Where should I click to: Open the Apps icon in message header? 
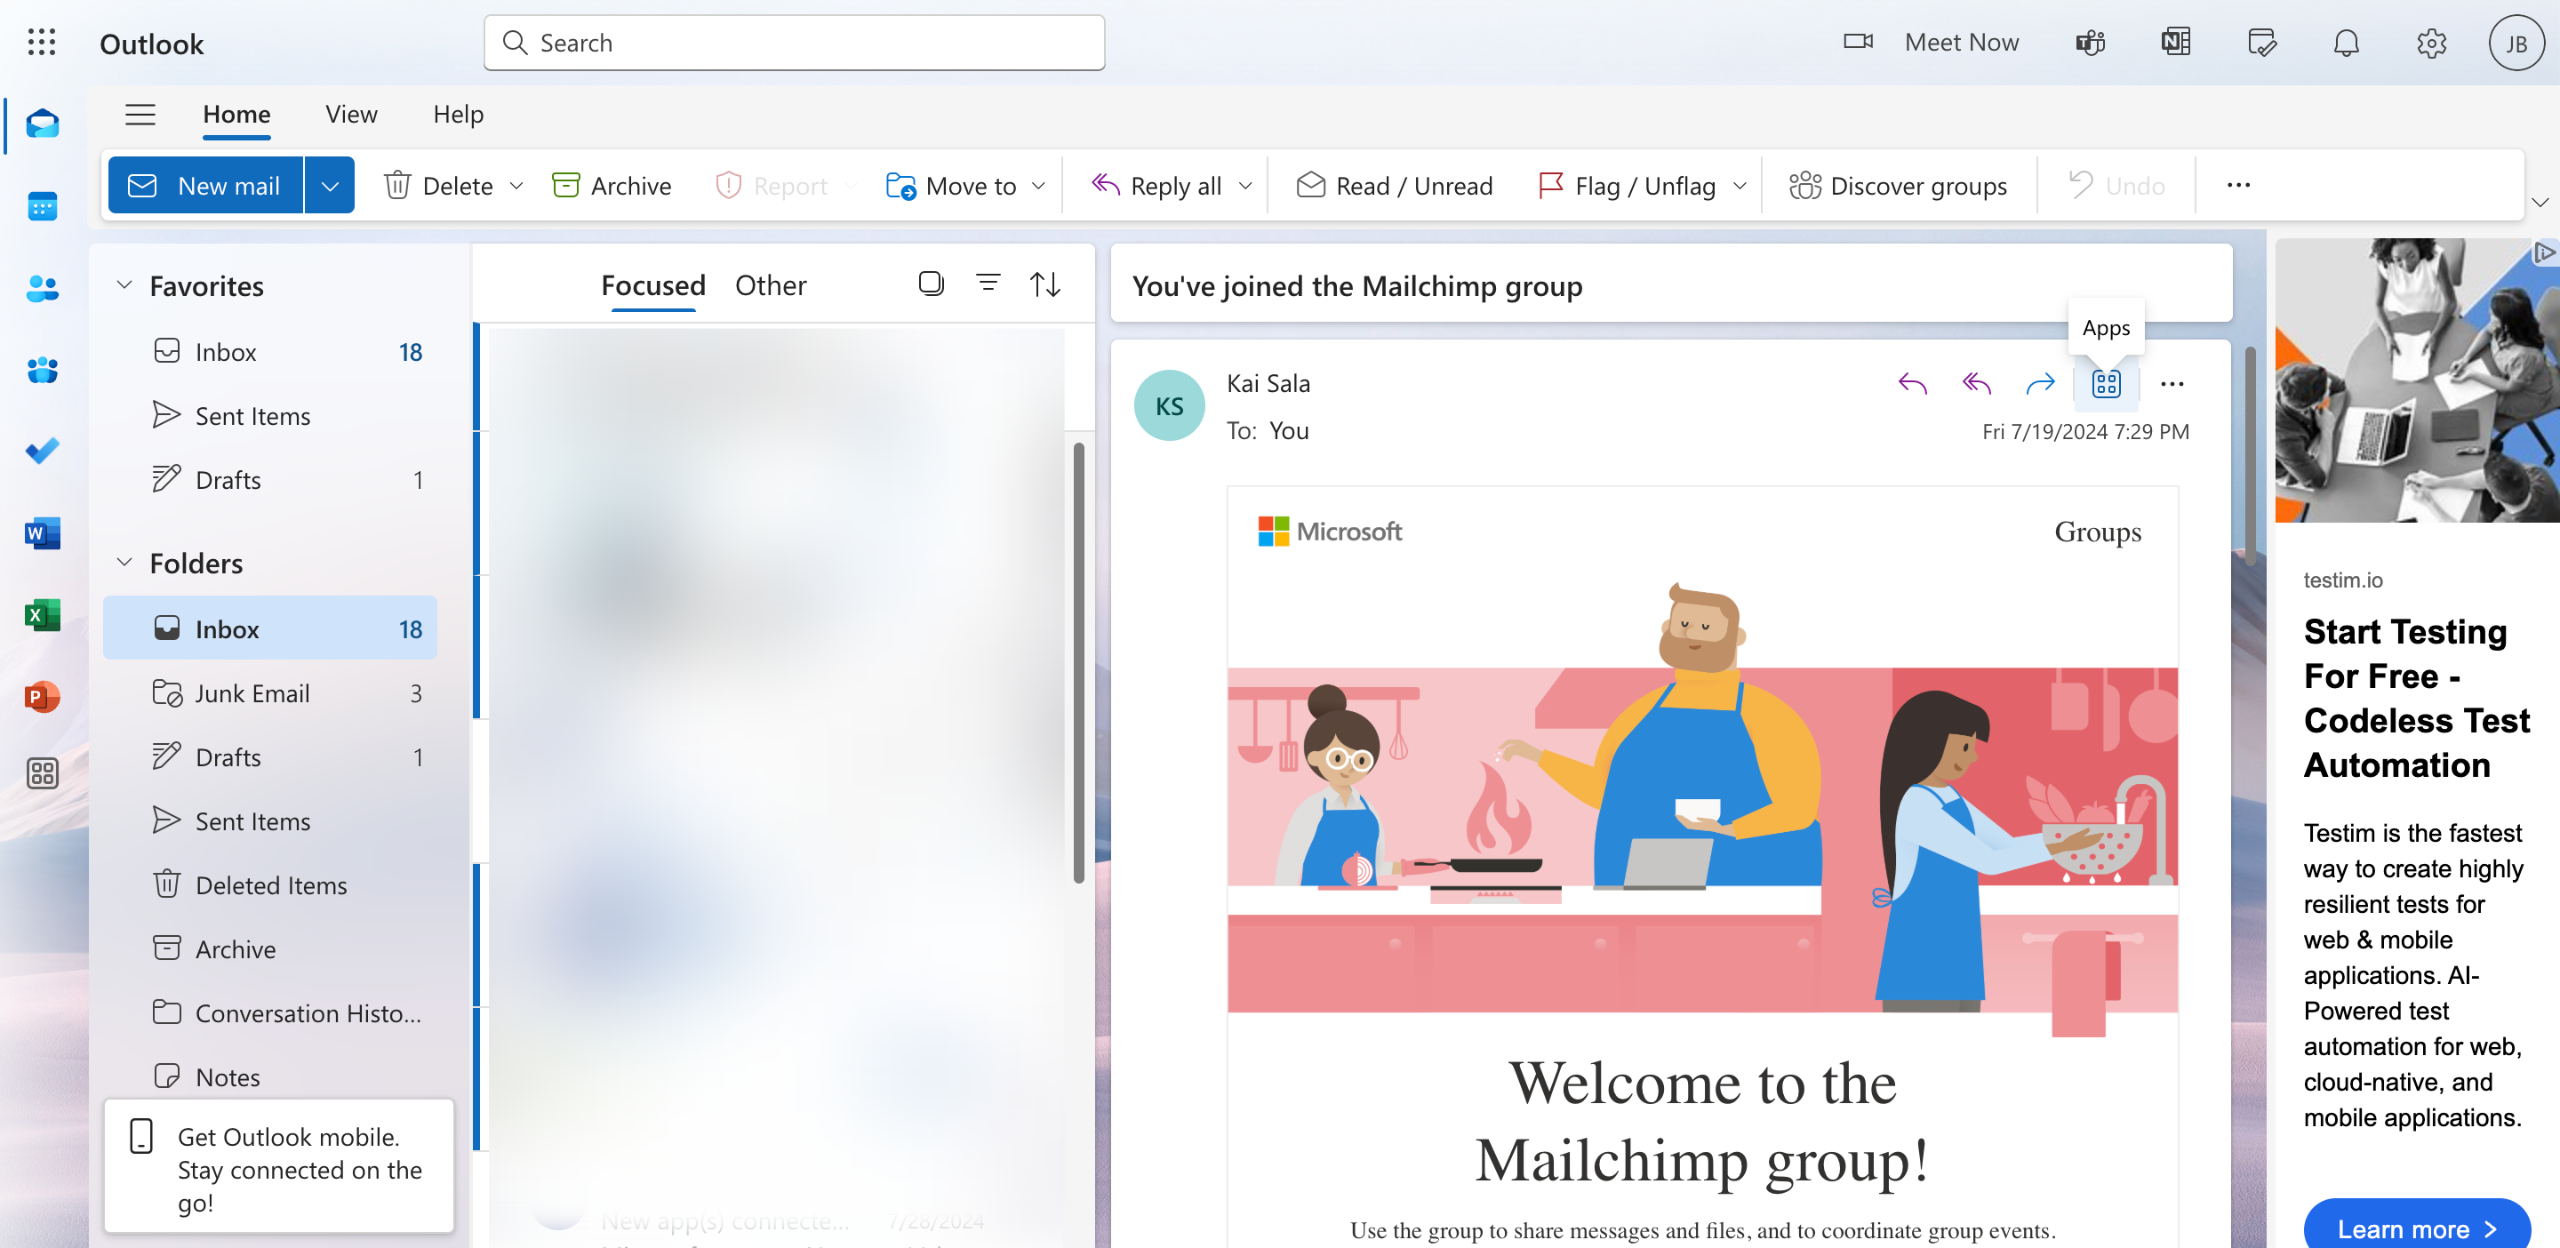[x=2106, y=384]
